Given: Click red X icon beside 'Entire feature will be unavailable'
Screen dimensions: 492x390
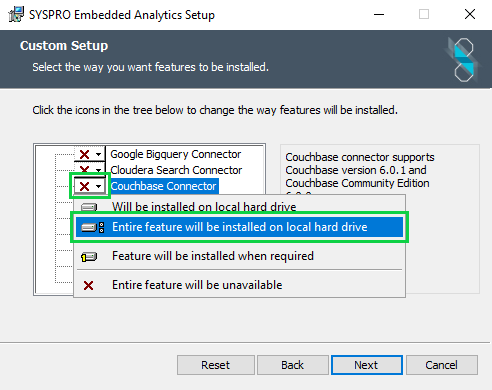Looking at the screenshot, I should [x=88, y=285].
